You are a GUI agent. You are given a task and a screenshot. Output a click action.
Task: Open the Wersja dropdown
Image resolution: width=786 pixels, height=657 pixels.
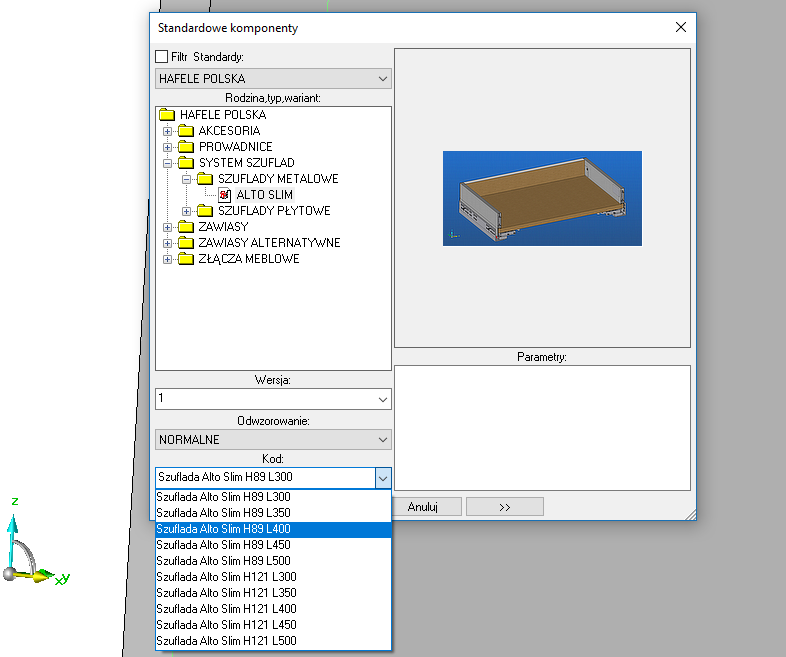(x=273, y=399)
